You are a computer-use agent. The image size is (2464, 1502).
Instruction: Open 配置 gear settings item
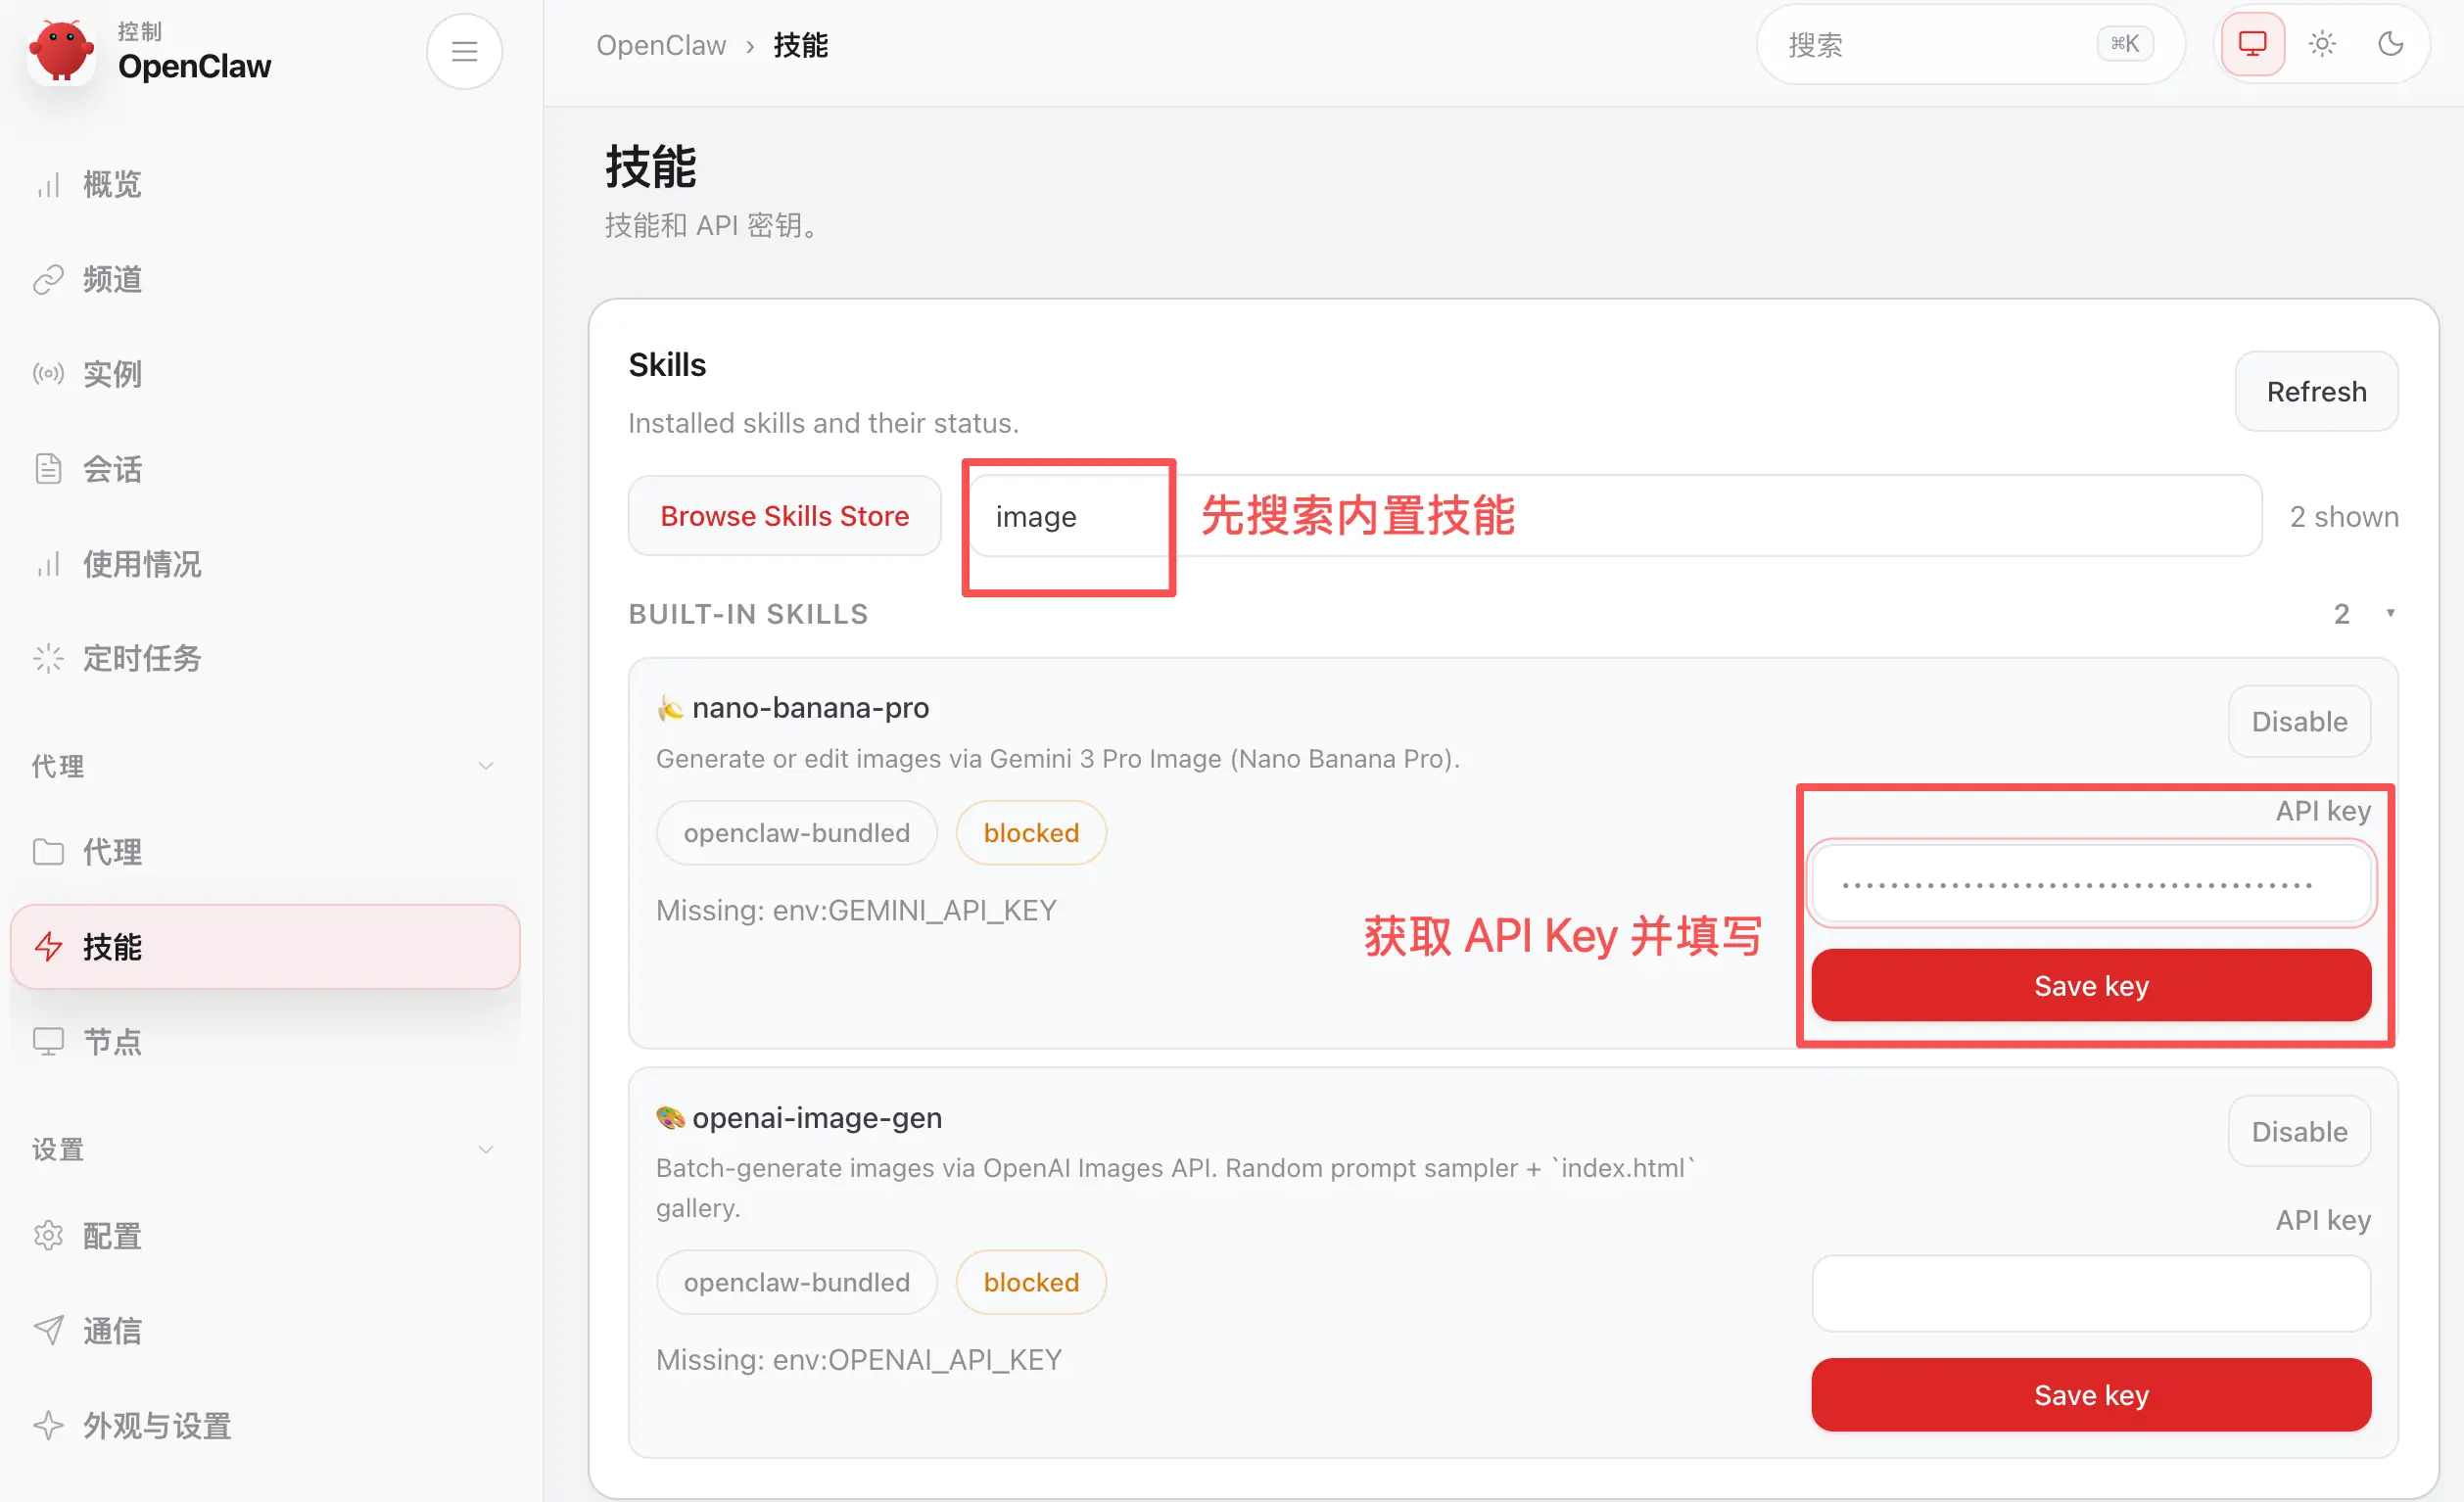point(111,1236)
